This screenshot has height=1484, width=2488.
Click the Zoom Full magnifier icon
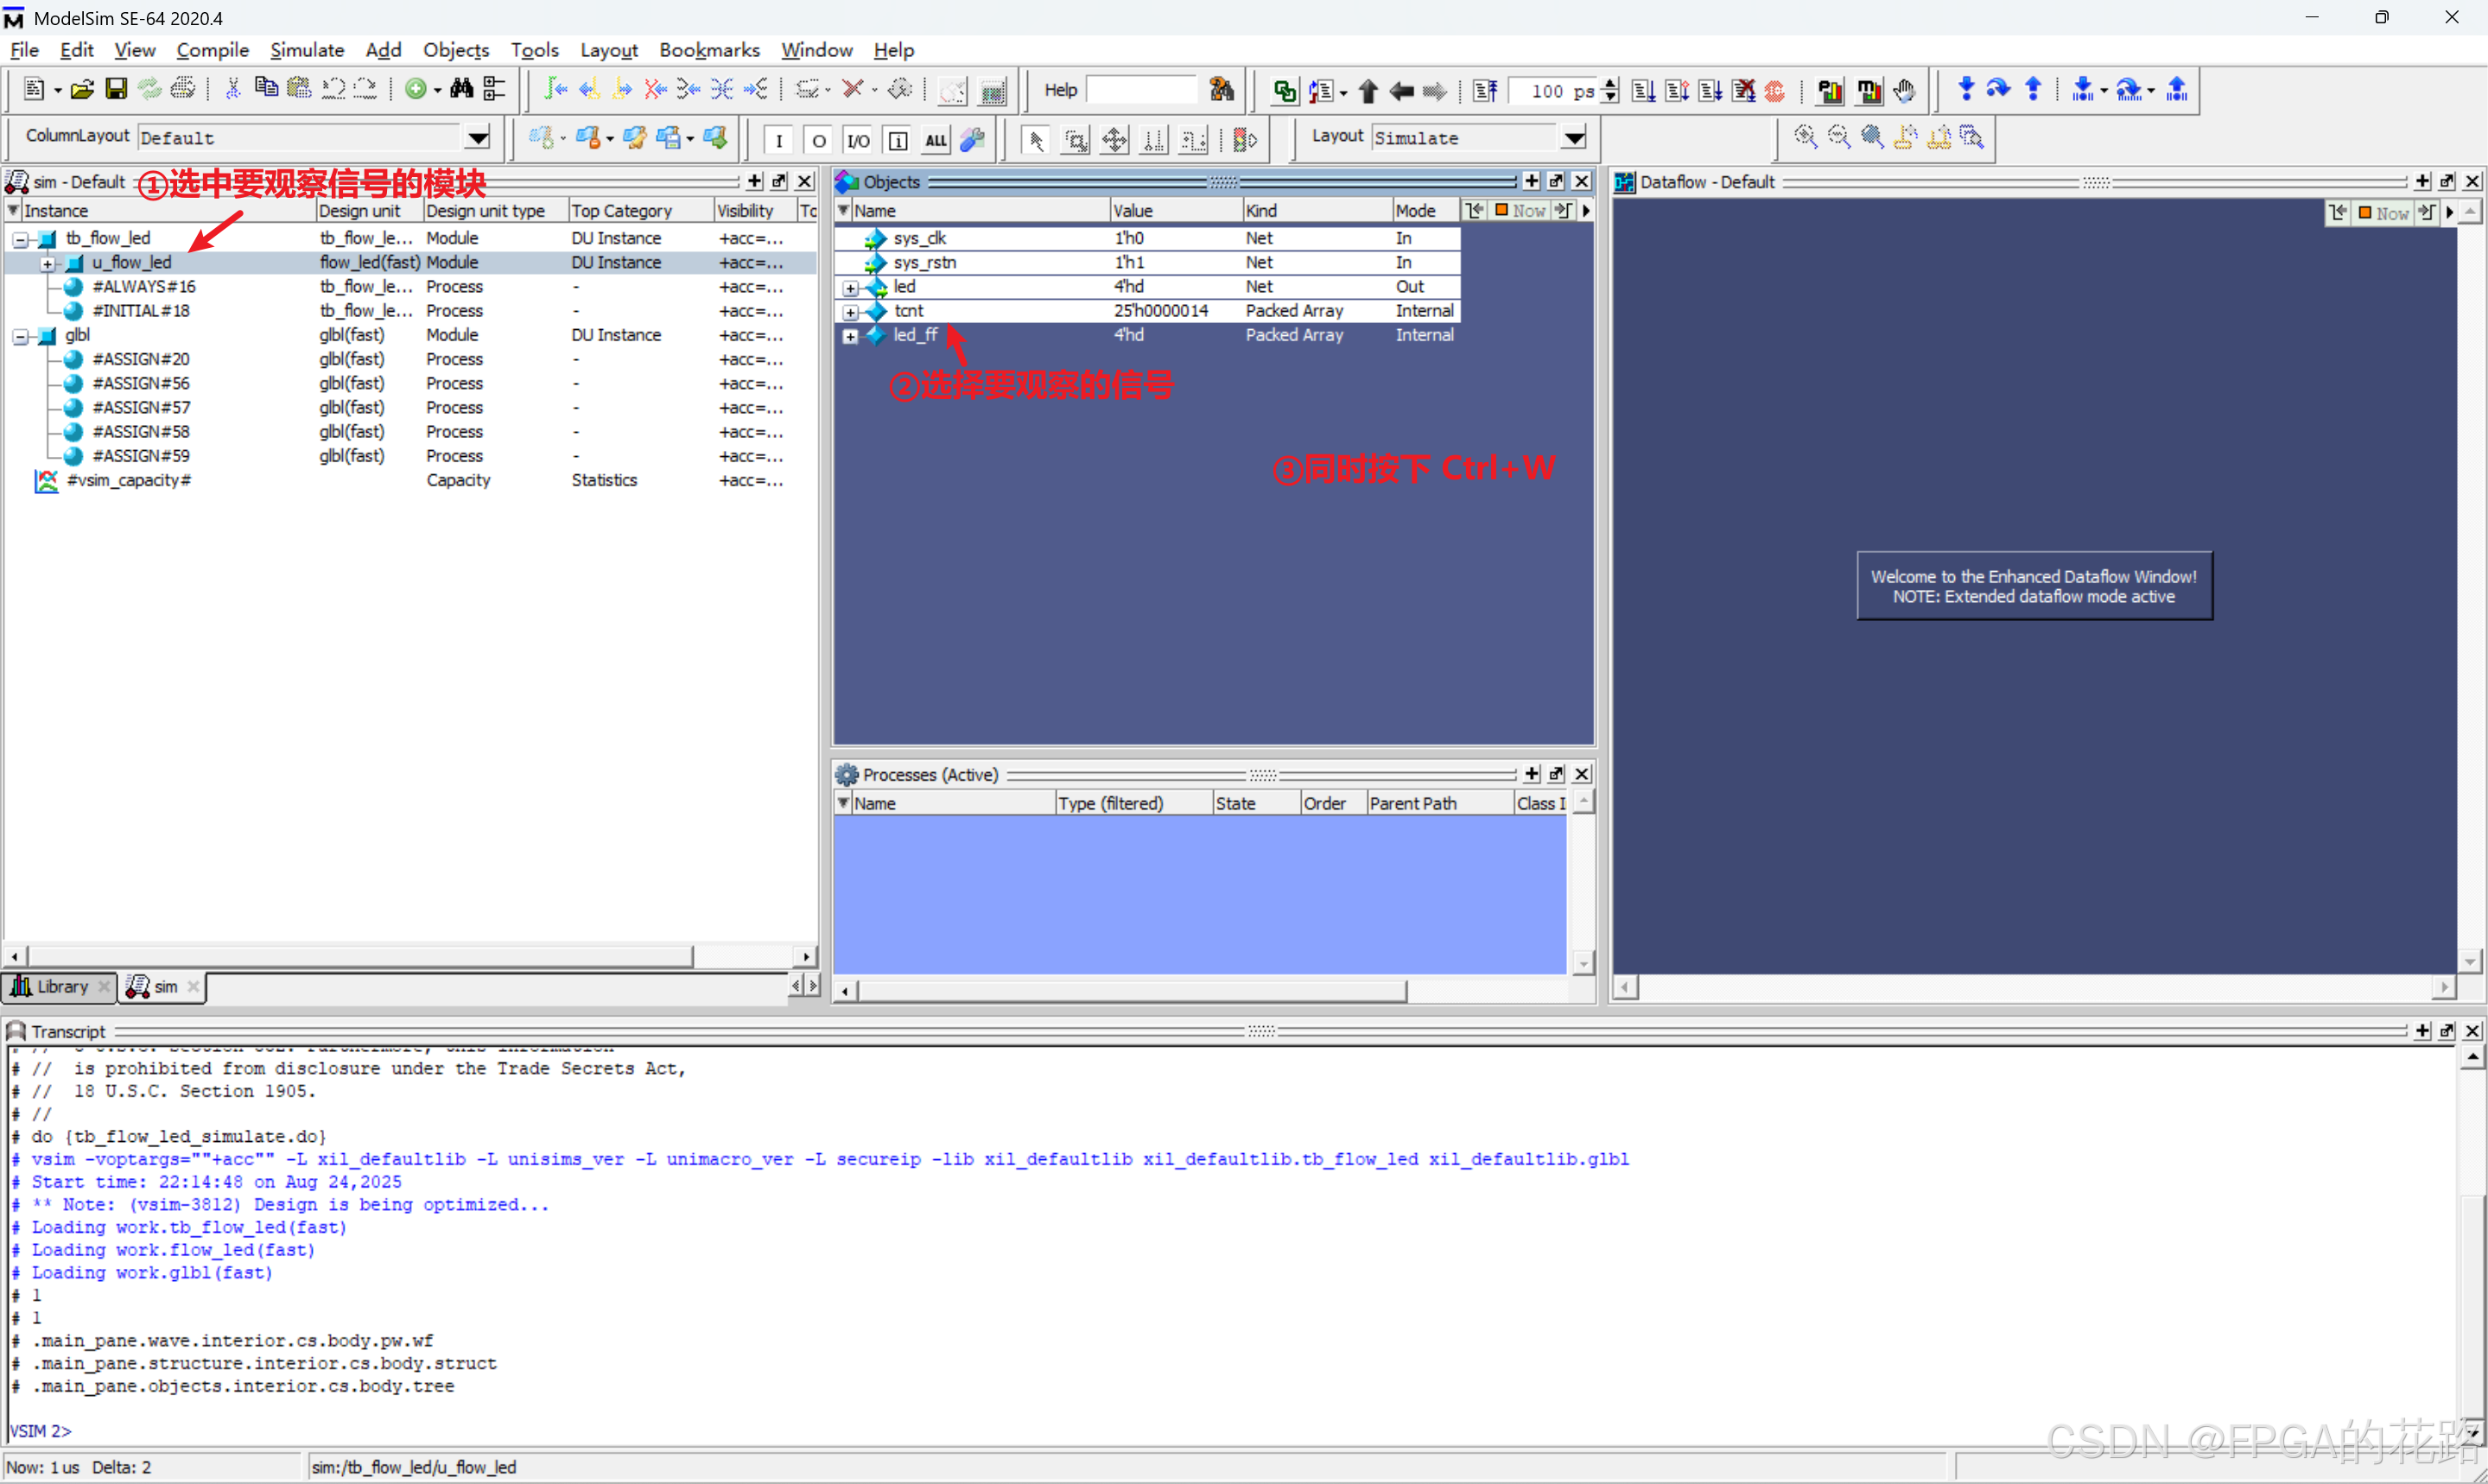1872,137
